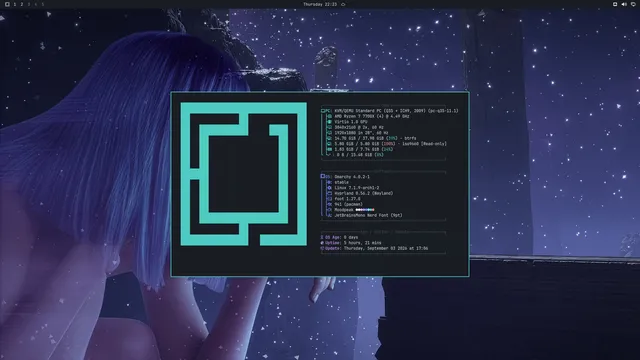This screenshot has width=640, height=360.
Task: Open the volume speaker icon in top bar
Action: [x=624, y=4]
